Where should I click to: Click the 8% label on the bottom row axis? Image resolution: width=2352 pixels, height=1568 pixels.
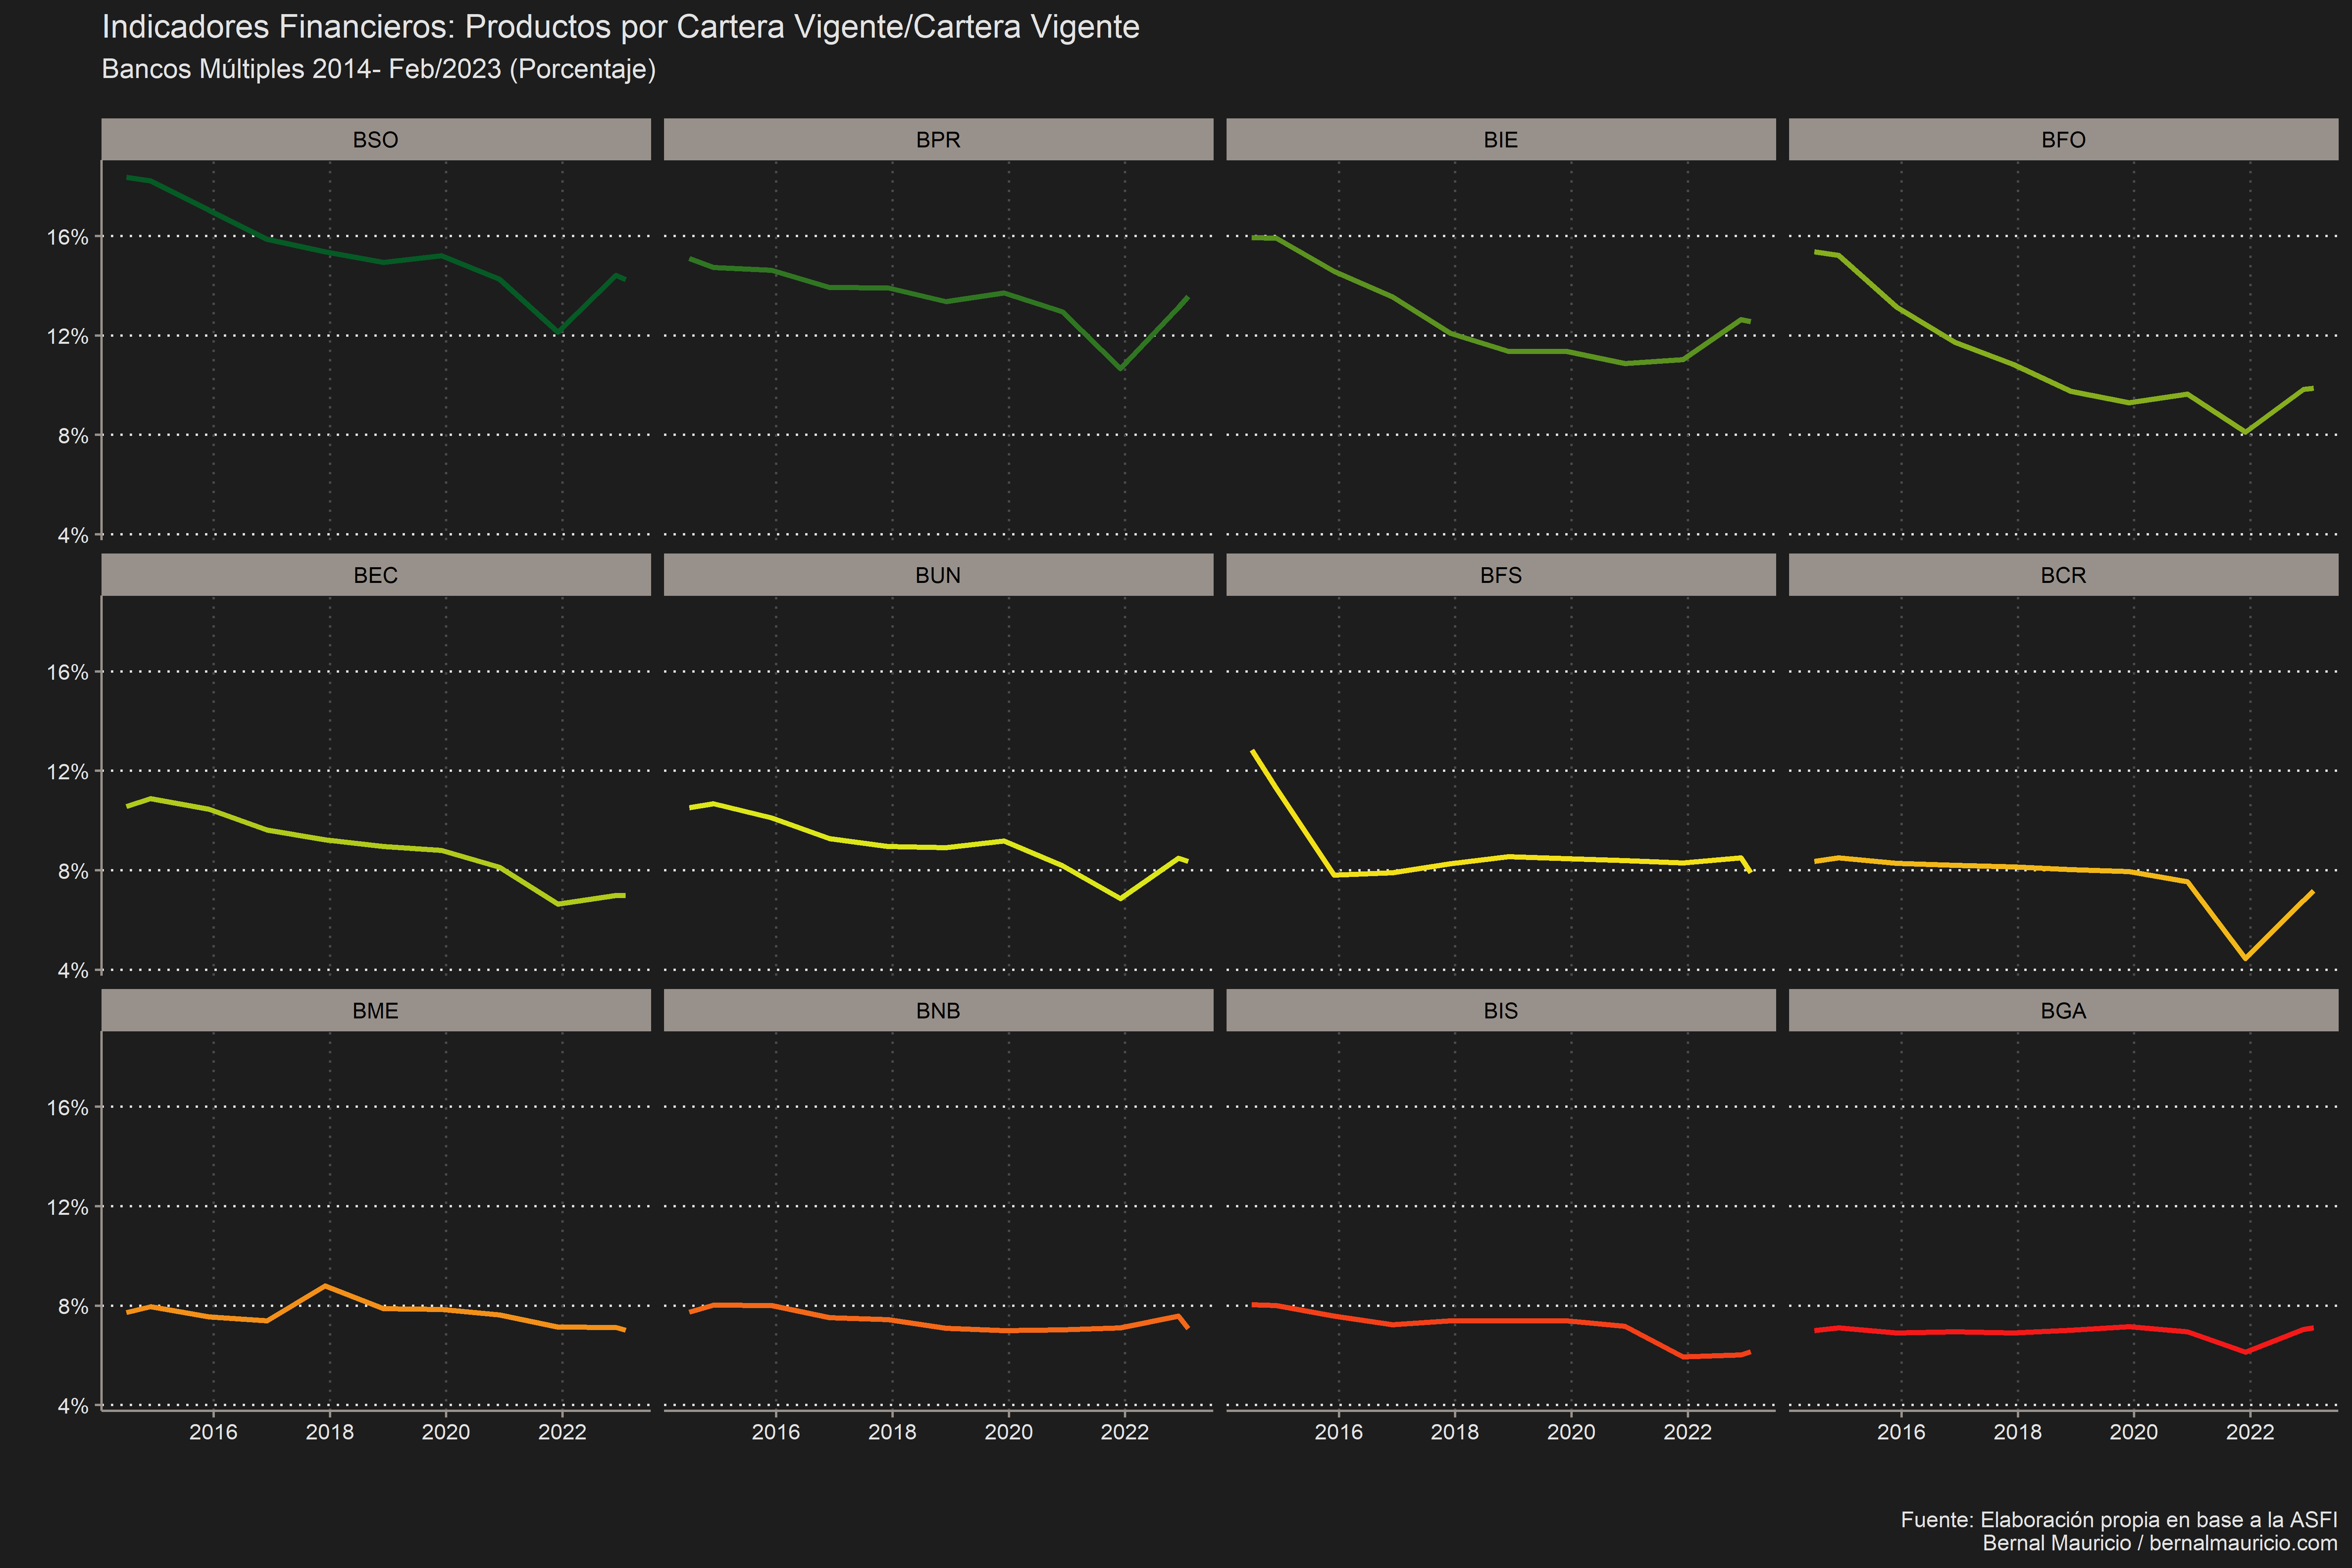click(x=73, y=1307)
